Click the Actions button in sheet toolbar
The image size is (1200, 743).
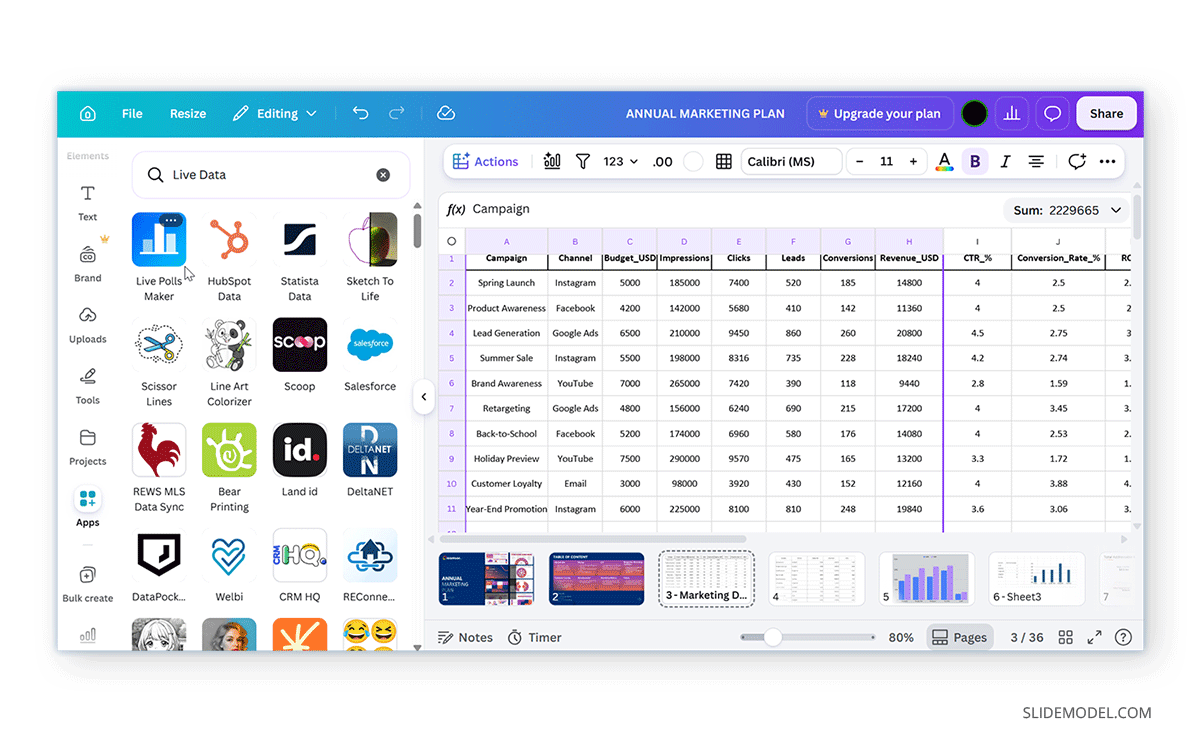click(486, 161)
